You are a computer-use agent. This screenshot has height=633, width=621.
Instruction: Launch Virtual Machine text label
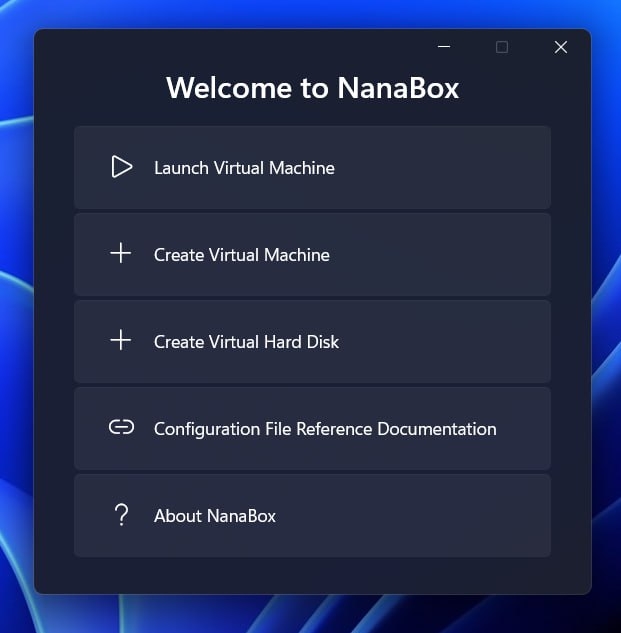click(x=244, y=168)
